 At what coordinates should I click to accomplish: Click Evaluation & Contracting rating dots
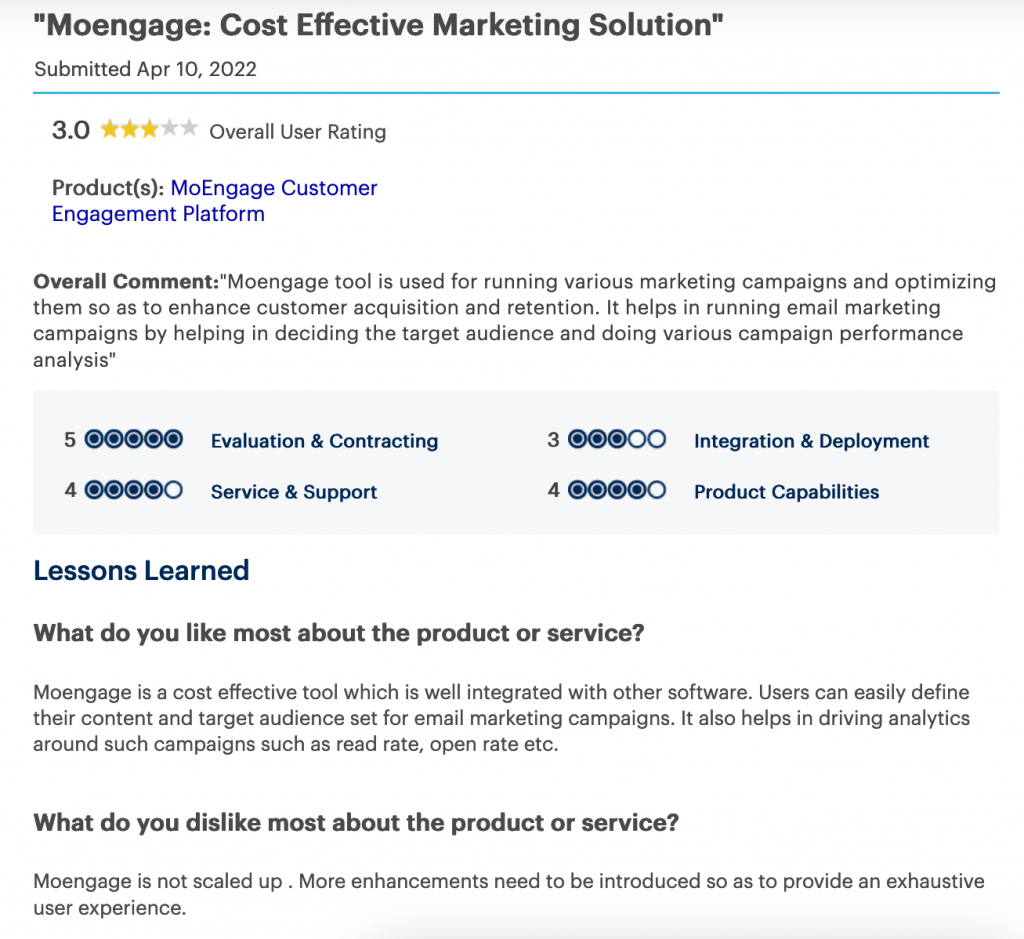134,440
